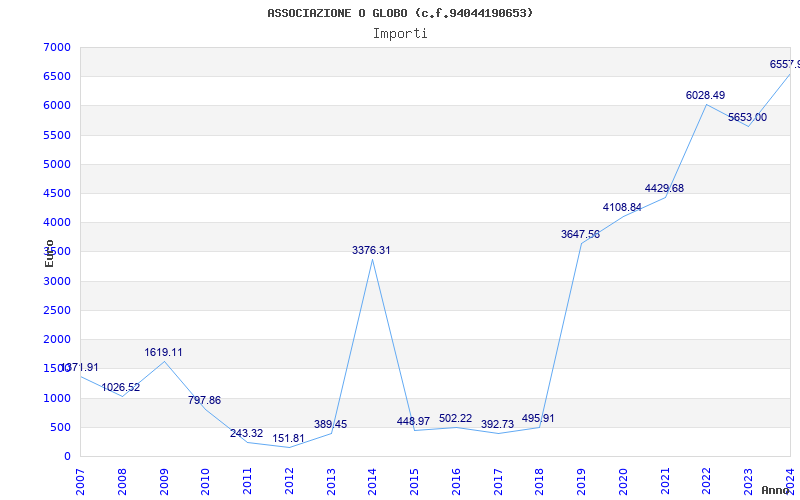Click the 2011 year label

247,482
